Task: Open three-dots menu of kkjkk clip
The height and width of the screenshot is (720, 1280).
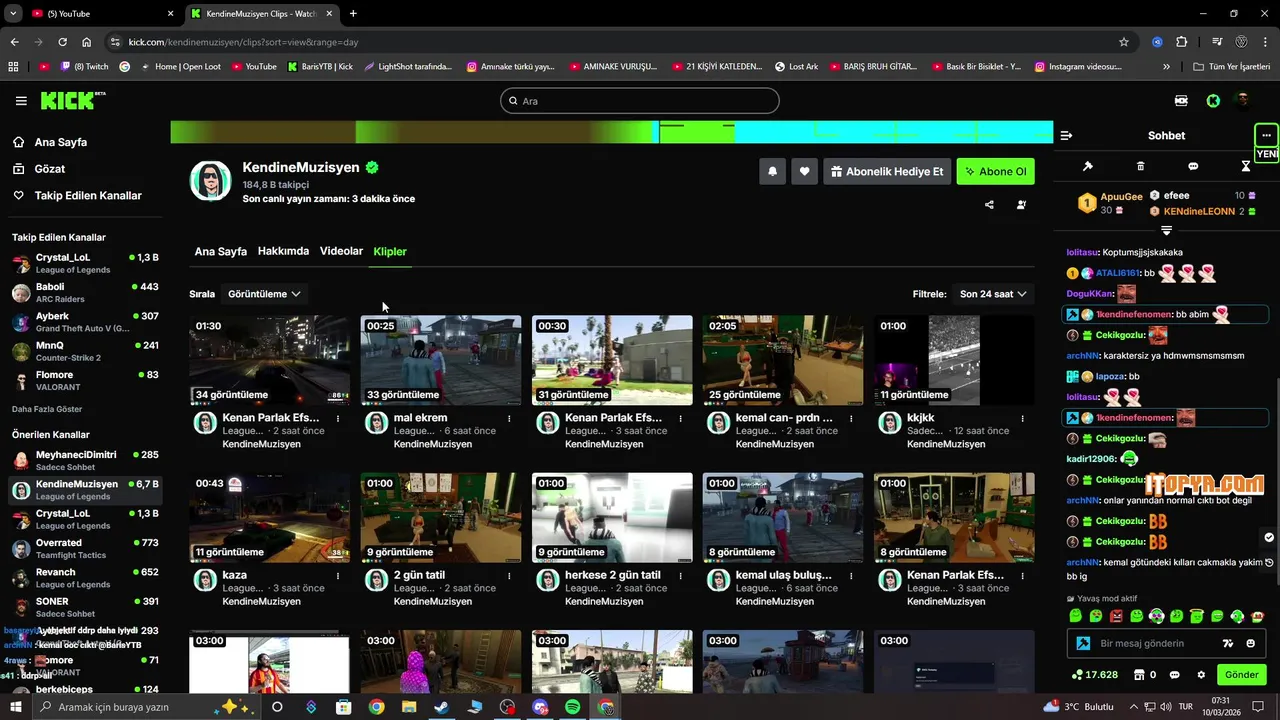Action: point(1022,418)
